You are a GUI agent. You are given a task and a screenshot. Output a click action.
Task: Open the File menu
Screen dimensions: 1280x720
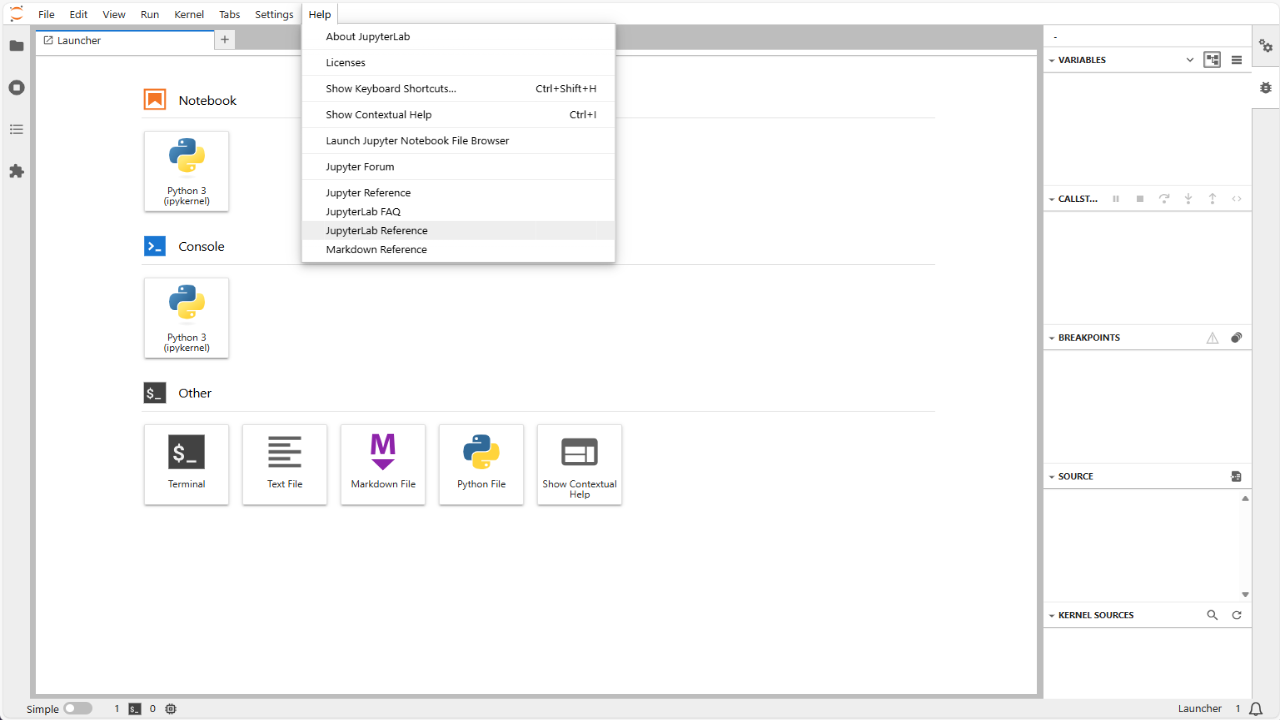pos(46,14)
